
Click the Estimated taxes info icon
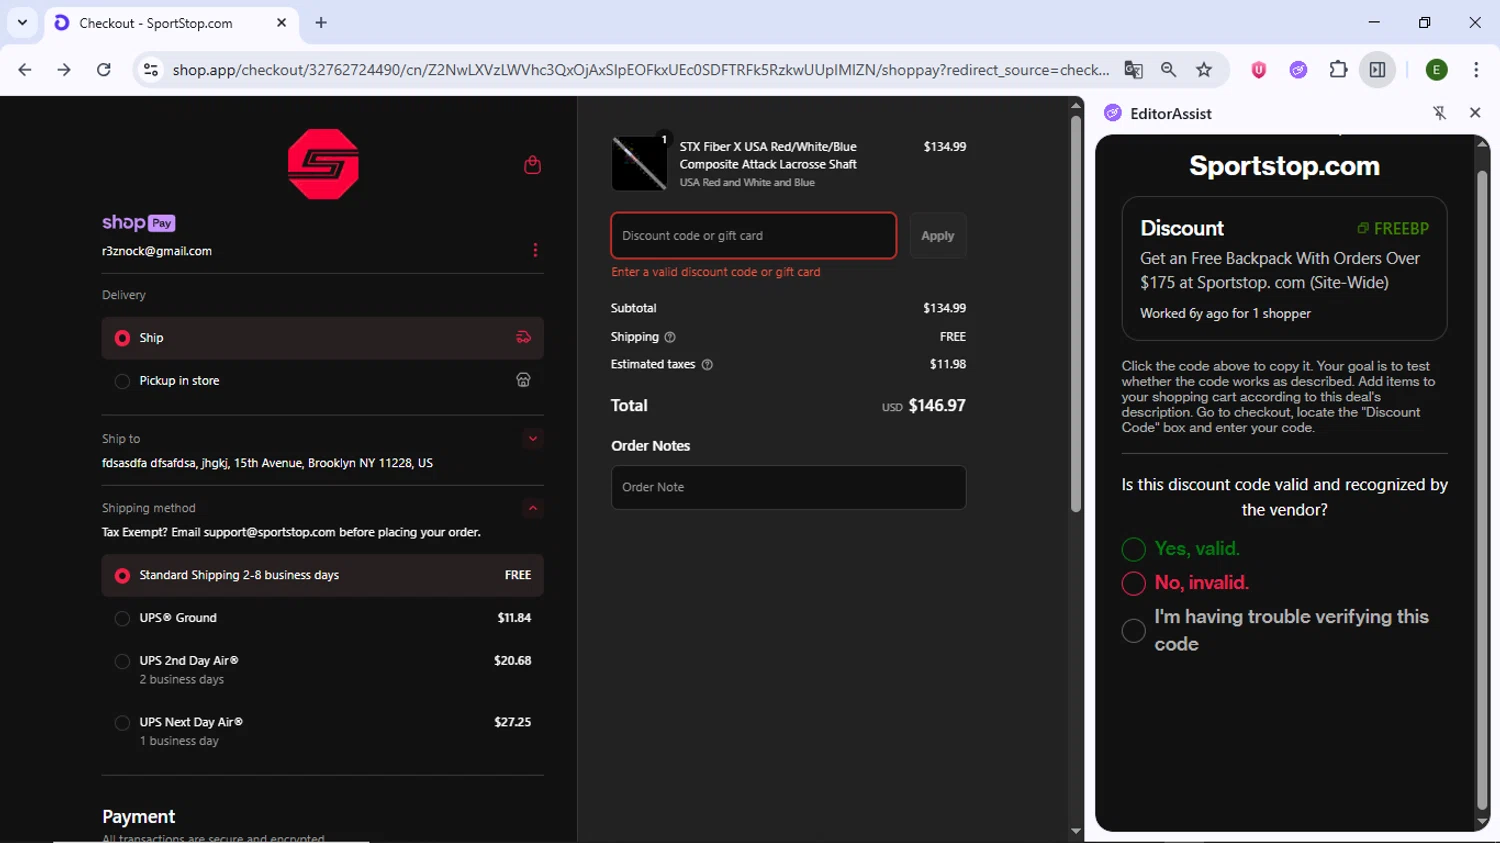point(707,364)
